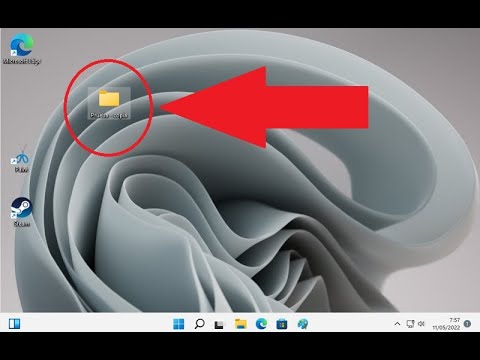Launch Microsoft Edge from the taskbar
This screenshot has height=360, width=480.
(x=261, y=324)
